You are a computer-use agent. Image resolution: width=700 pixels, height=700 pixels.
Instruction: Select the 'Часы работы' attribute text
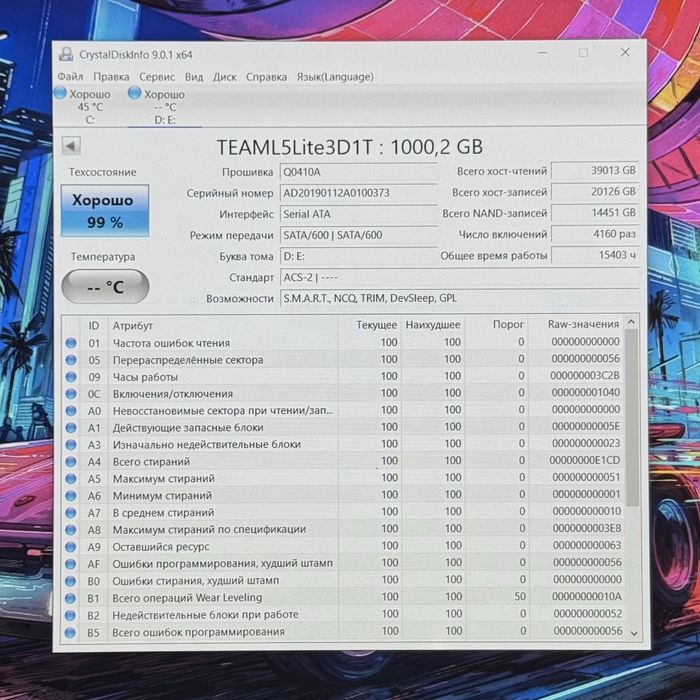145,377
